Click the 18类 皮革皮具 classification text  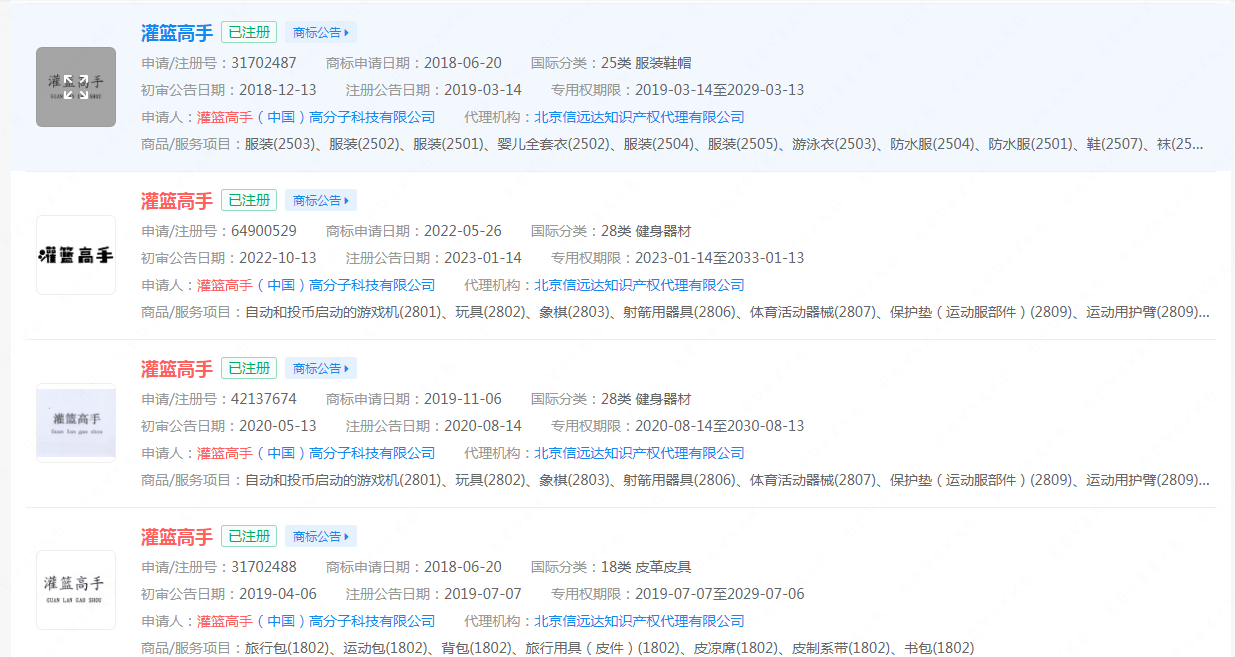pyautogui.click(x=646, y=566)
